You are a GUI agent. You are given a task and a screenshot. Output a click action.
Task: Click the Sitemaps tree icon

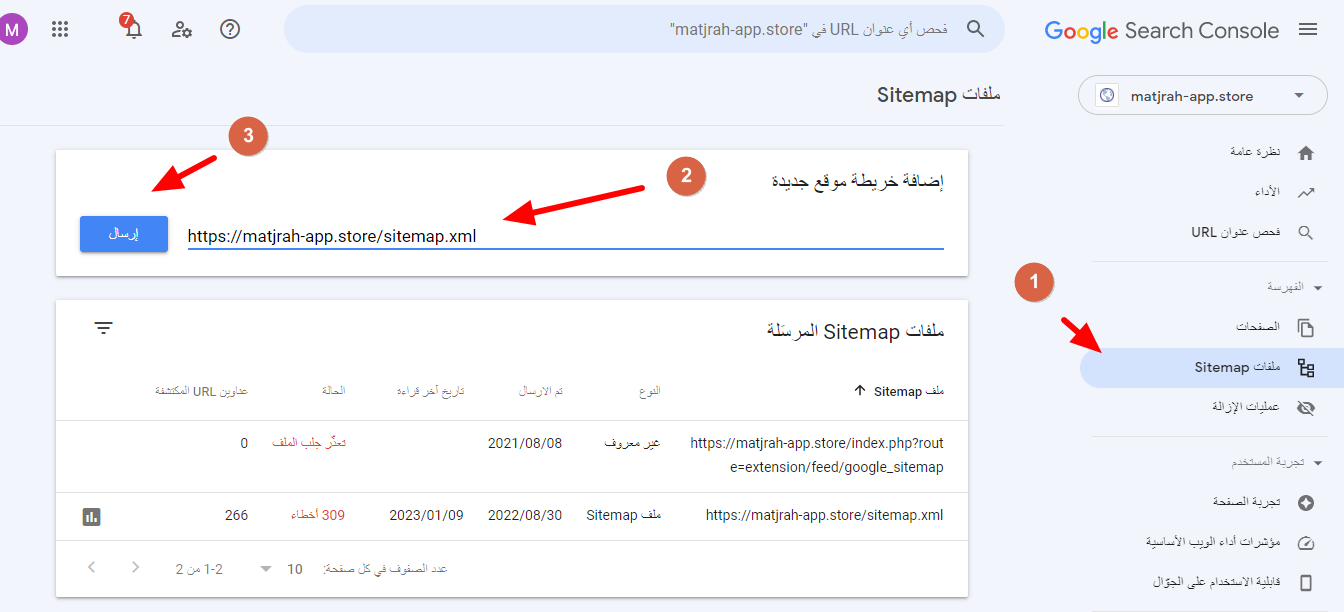(1305, 368)
